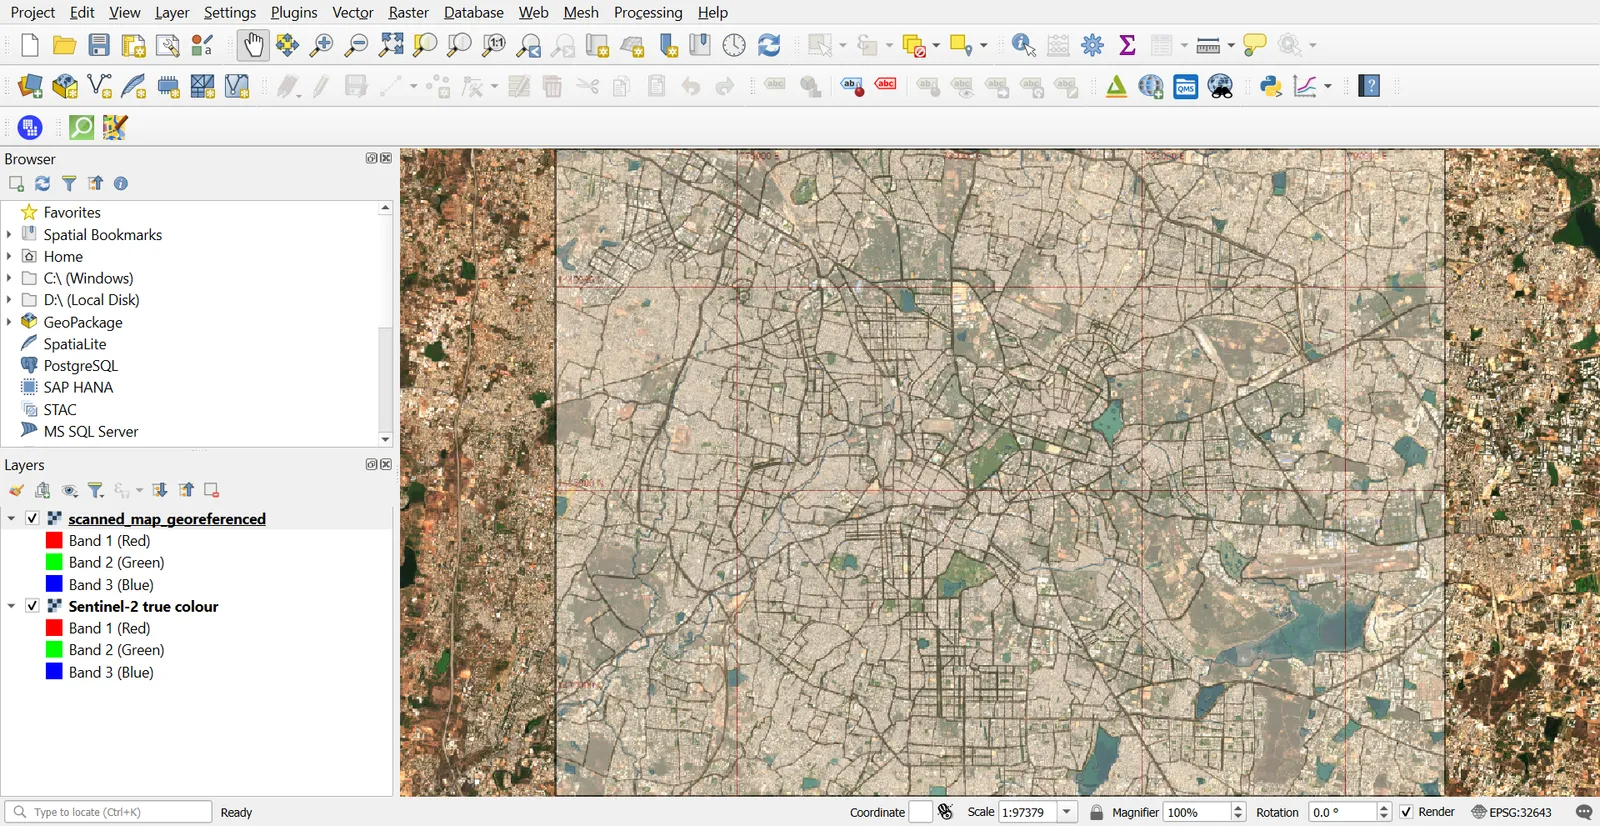Open the Plugins menu

[x=294, y=13]
